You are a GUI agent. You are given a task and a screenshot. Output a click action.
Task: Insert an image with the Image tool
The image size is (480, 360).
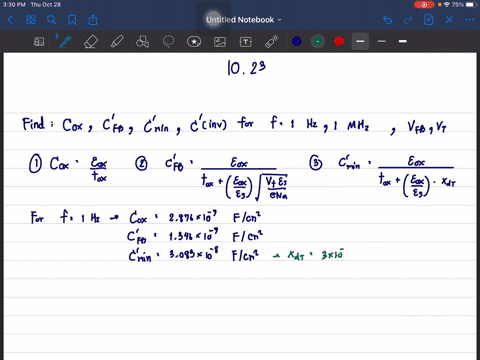220,42
